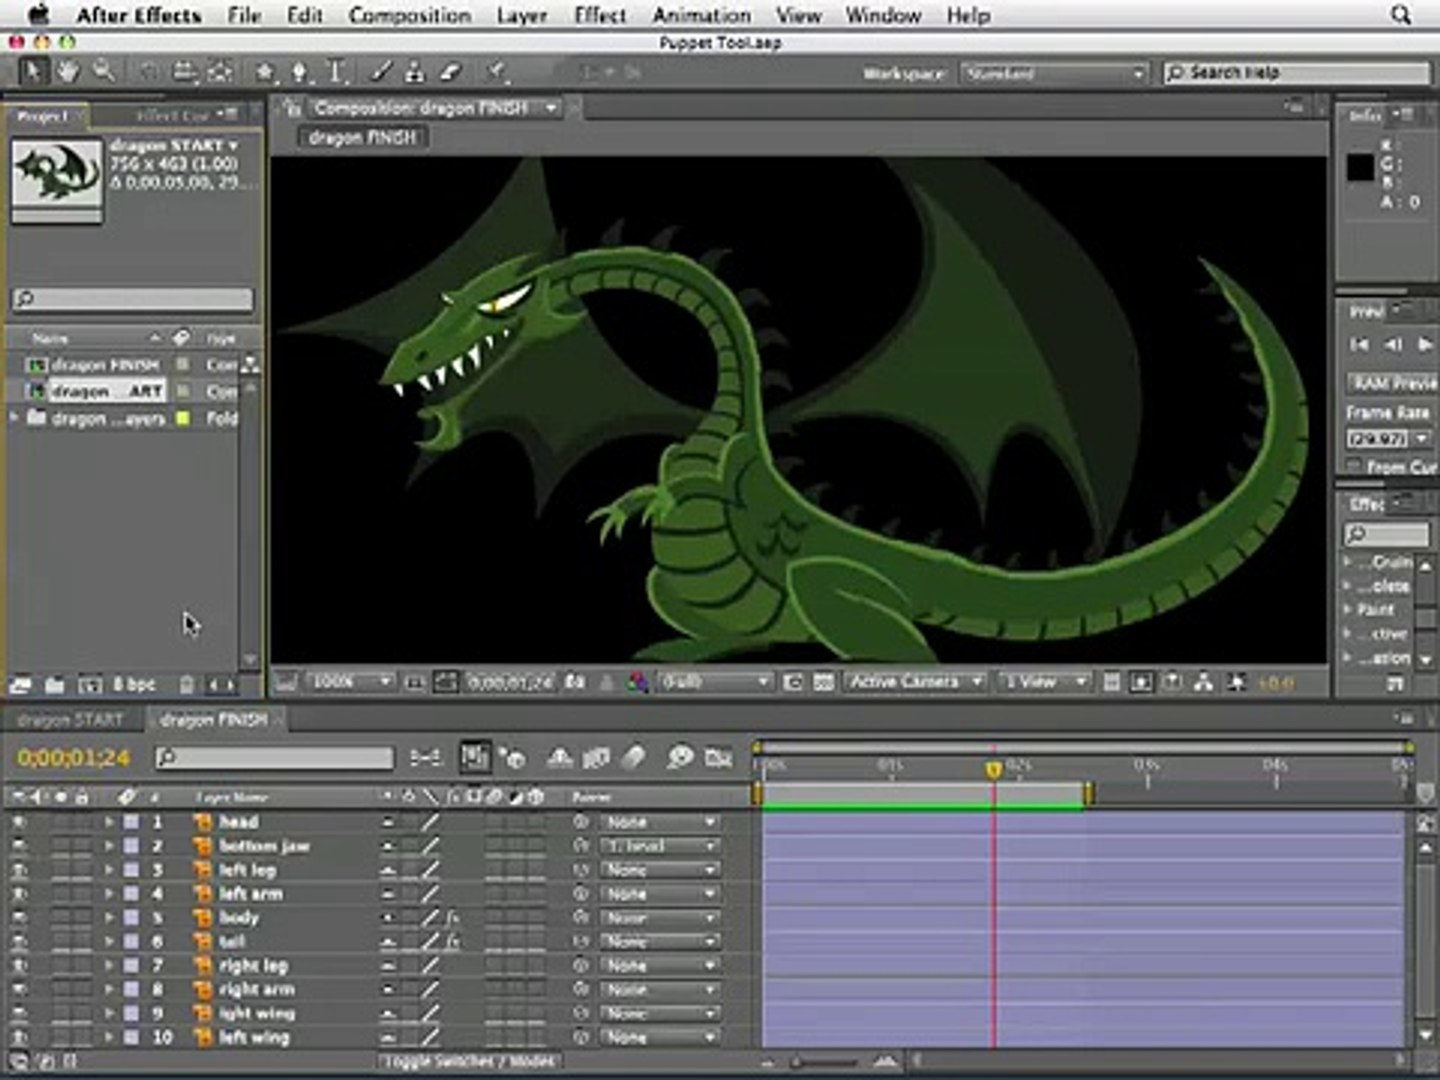The image size is (1440, 1080).
Task: Hide the body layer
Action: click(x=19, y=918)
